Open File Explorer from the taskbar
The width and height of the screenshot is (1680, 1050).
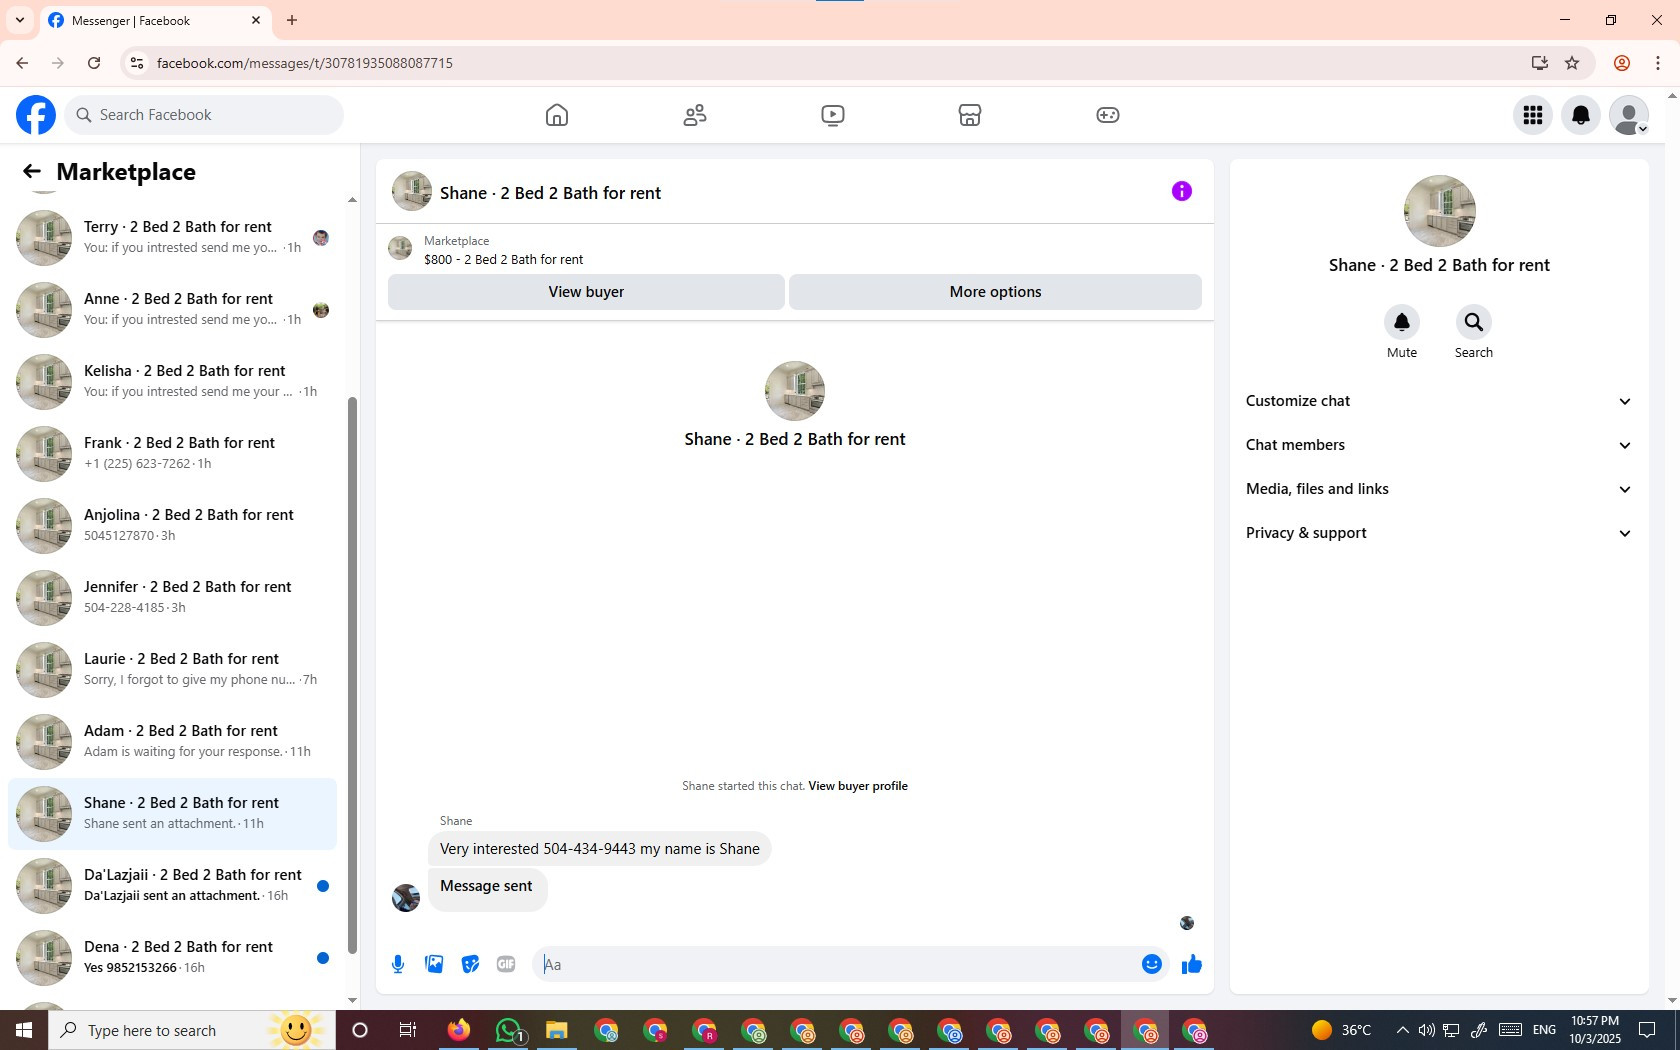557,1030
